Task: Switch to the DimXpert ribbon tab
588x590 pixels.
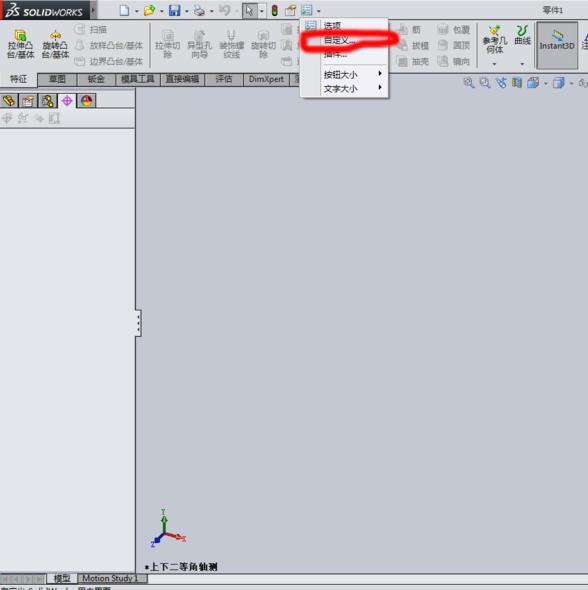Action: [266, 79]
